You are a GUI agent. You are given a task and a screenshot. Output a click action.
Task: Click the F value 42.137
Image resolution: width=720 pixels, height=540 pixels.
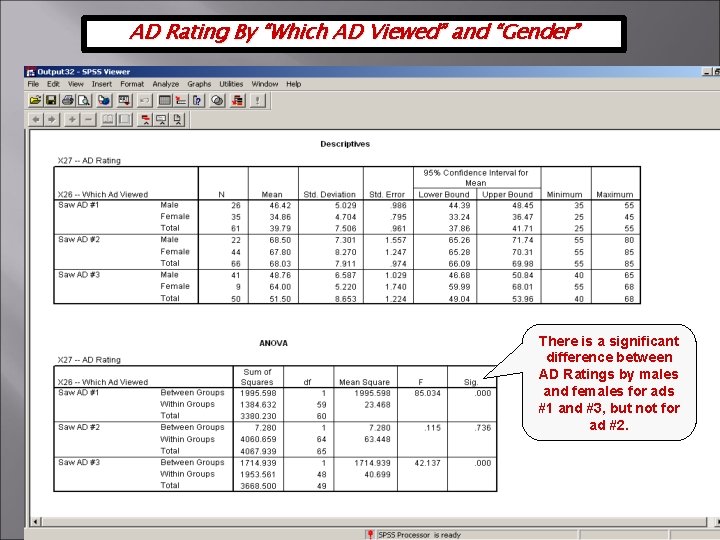coord(427,463)
